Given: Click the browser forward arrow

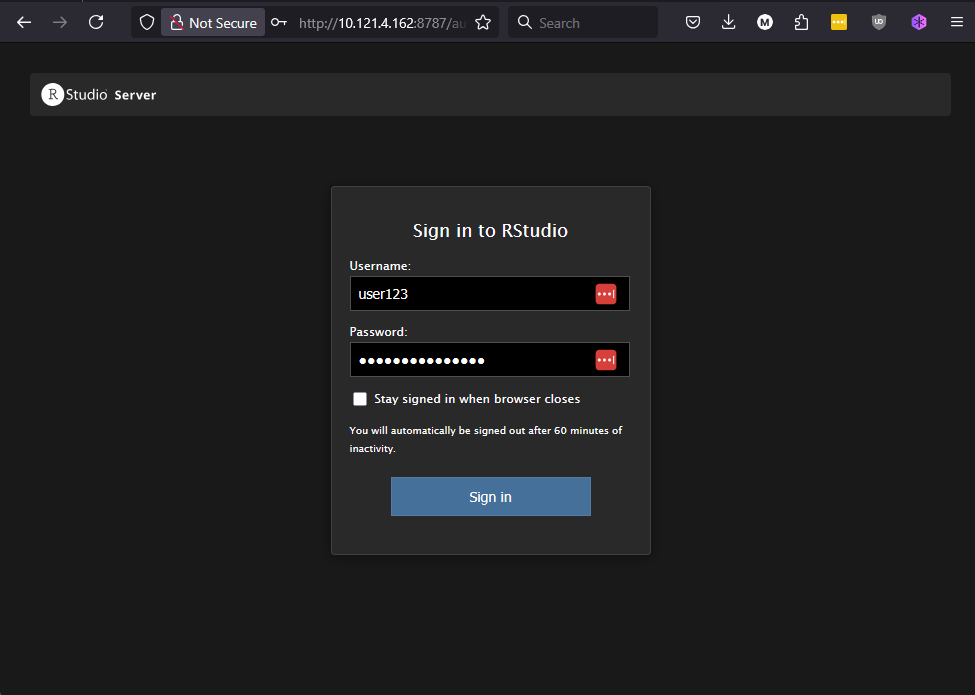Looking at the screenshot, I should click(60, 23).
